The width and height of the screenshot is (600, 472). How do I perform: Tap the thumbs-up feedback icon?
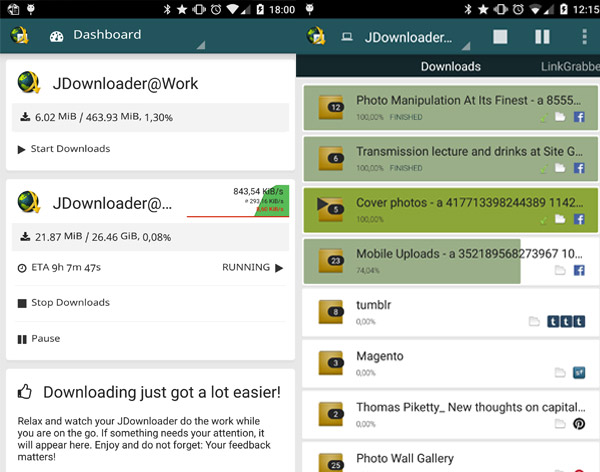point(26,392)
